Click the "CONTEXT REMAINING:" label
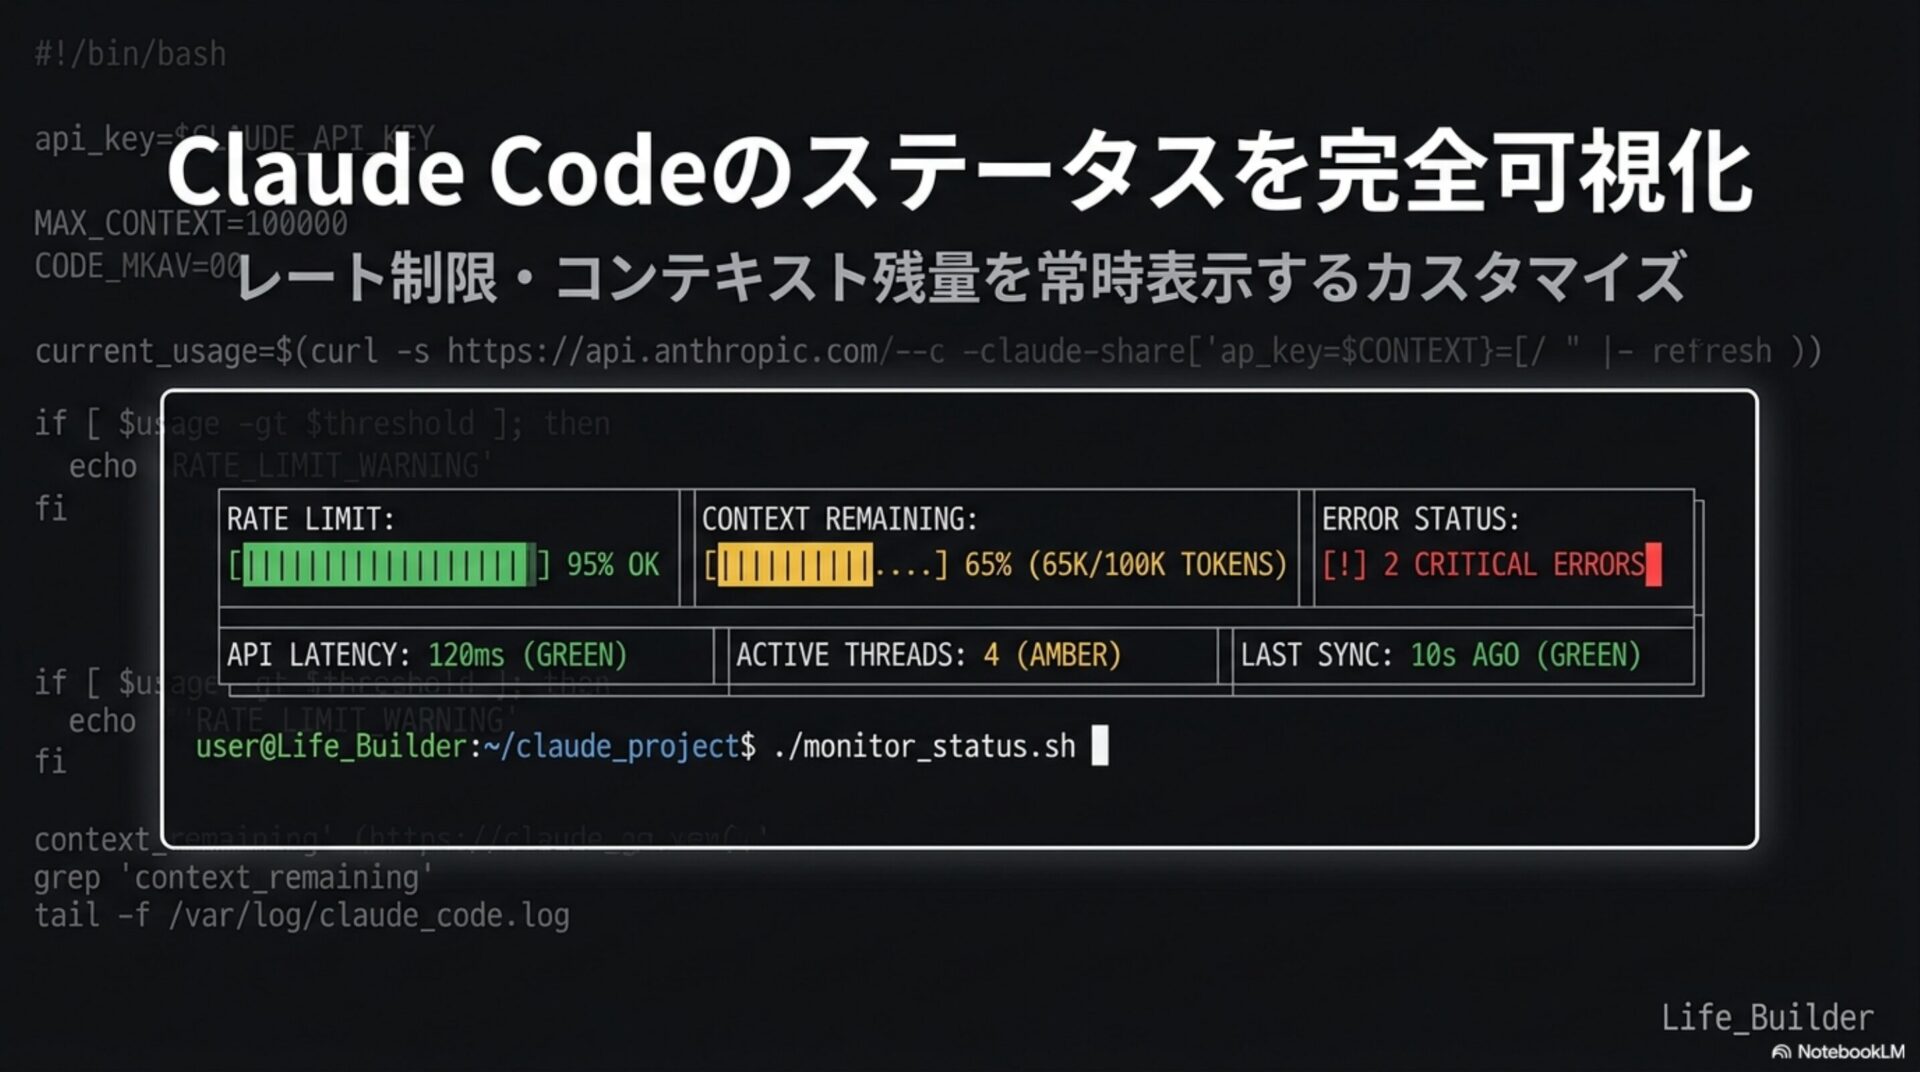Image resolution: width=1920 pixels, height=1072 pixels. point(839,519)
